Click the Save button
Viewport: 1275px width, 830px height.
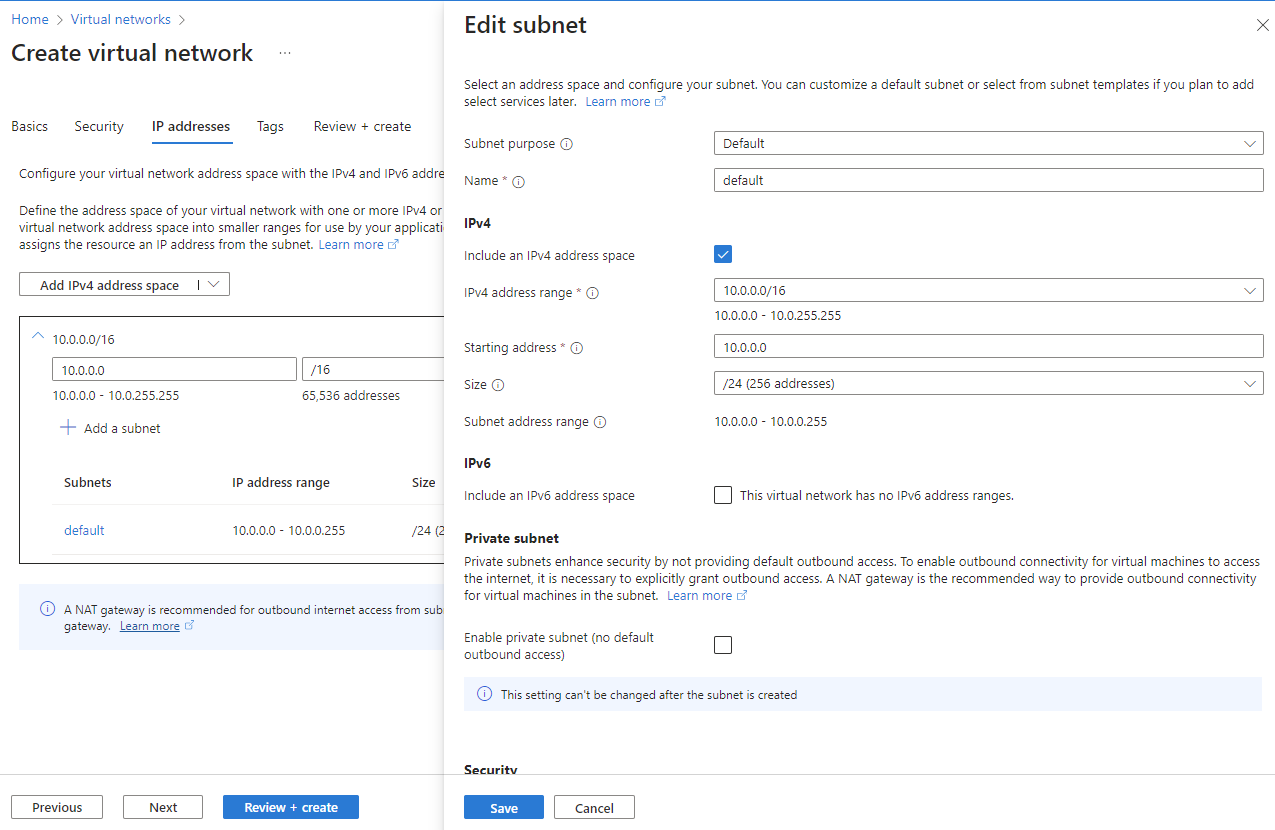click(x=504, y=808)
